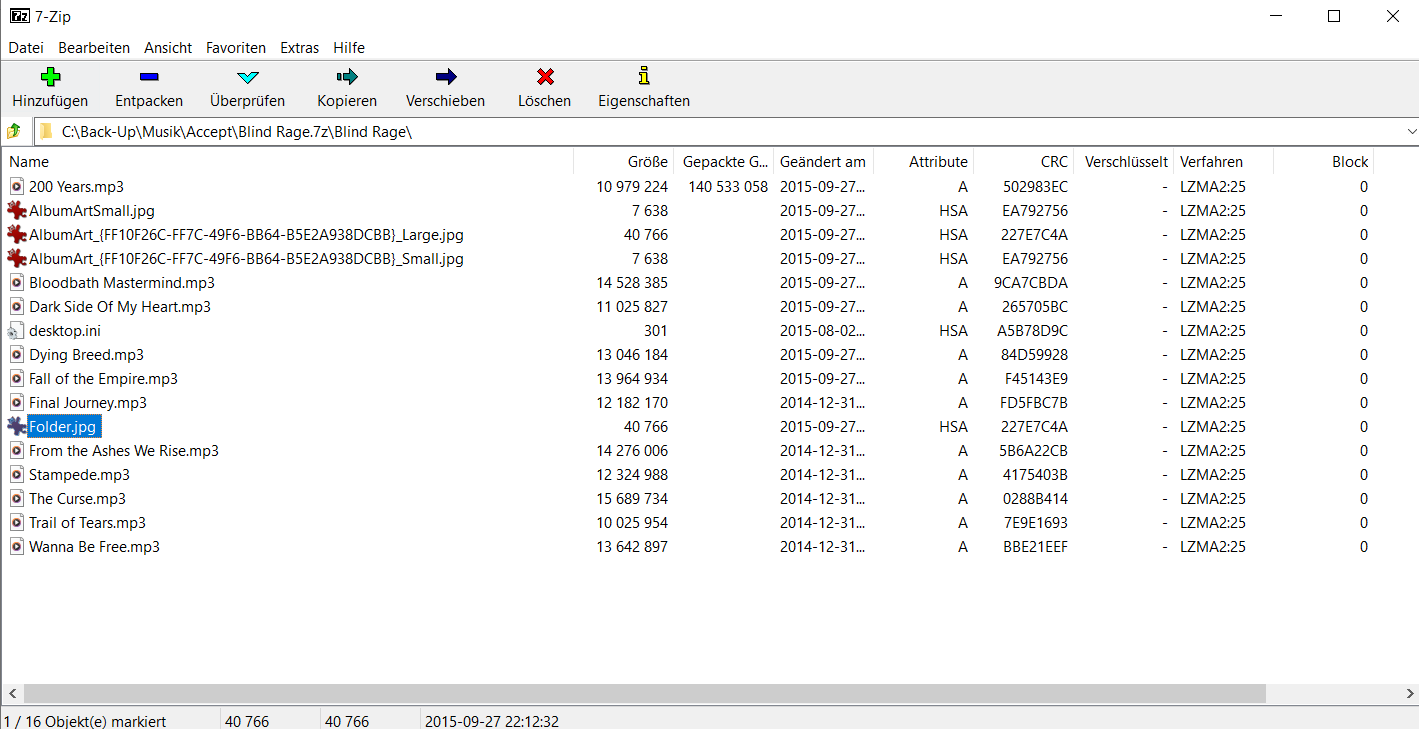Sort by the Größe column header
This screenshot has width=1419, height=729.
(x=624, y=162)
